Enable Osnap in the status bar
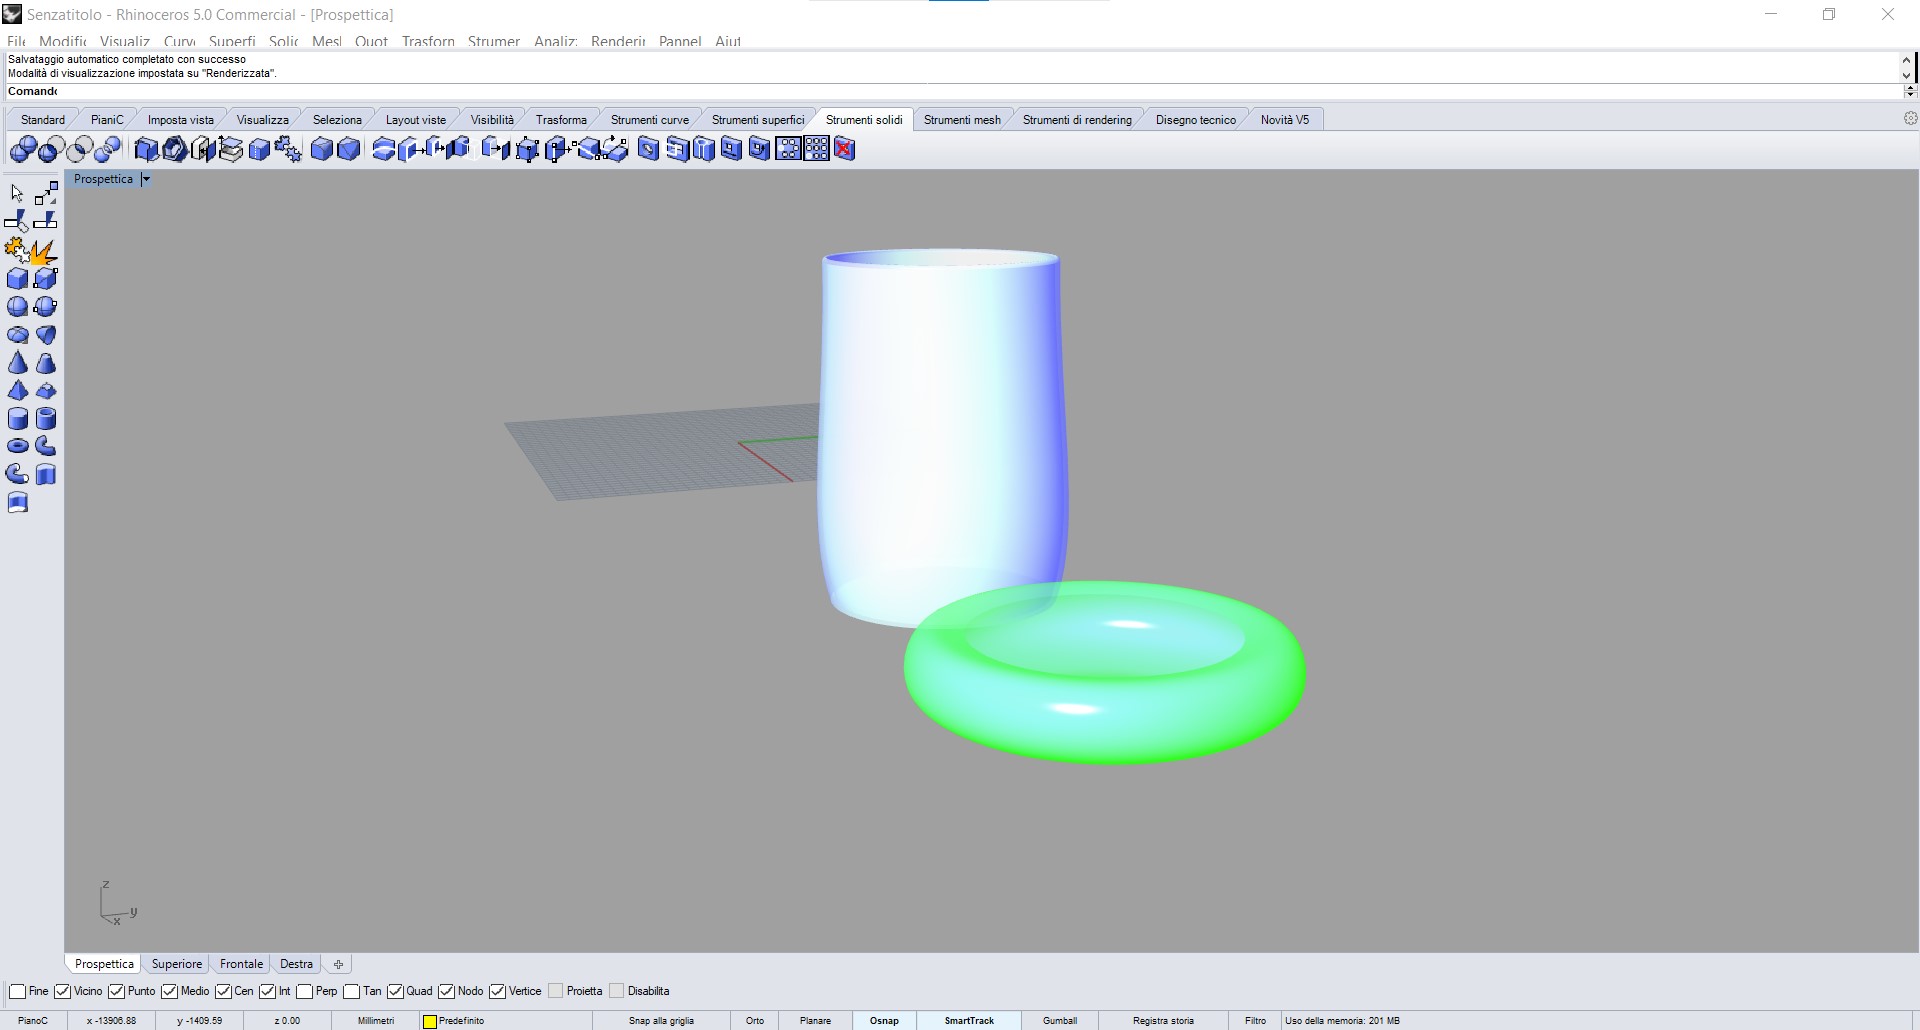1920x1030 pixels. click(883, 1020)
